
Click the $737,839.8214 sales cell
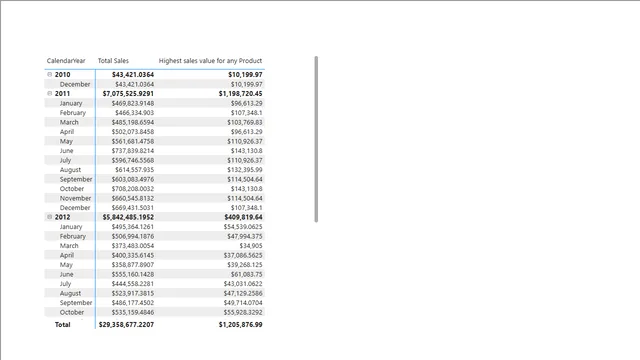point(133,151)
